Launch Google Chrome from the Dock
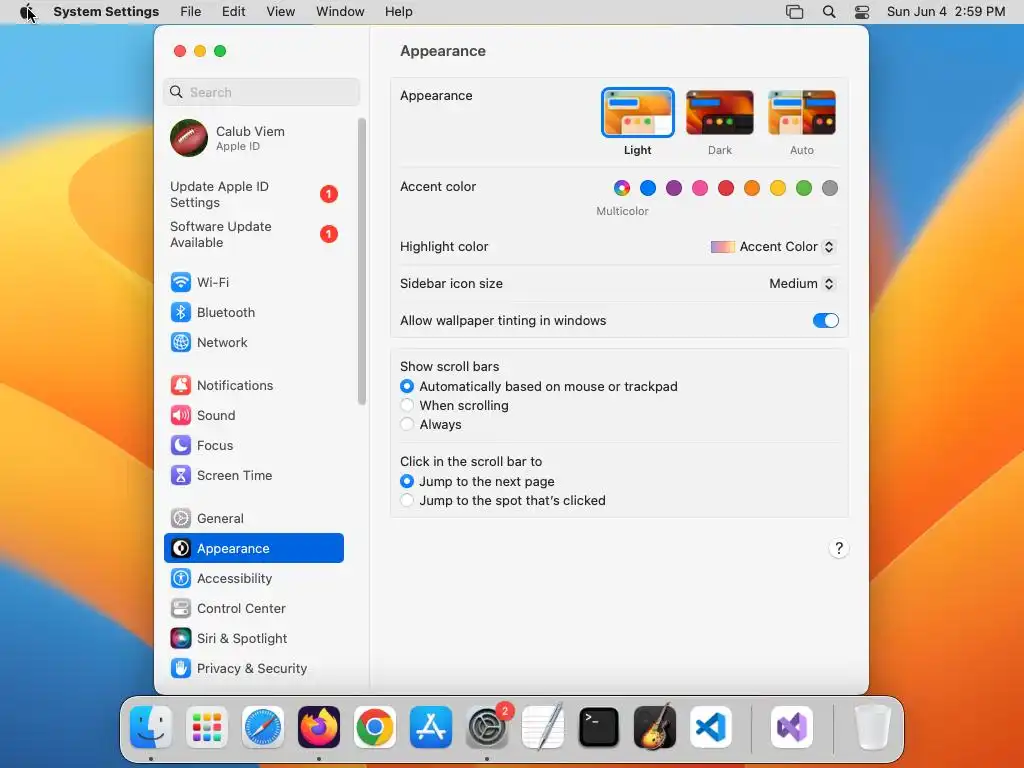 pos(375,727)
